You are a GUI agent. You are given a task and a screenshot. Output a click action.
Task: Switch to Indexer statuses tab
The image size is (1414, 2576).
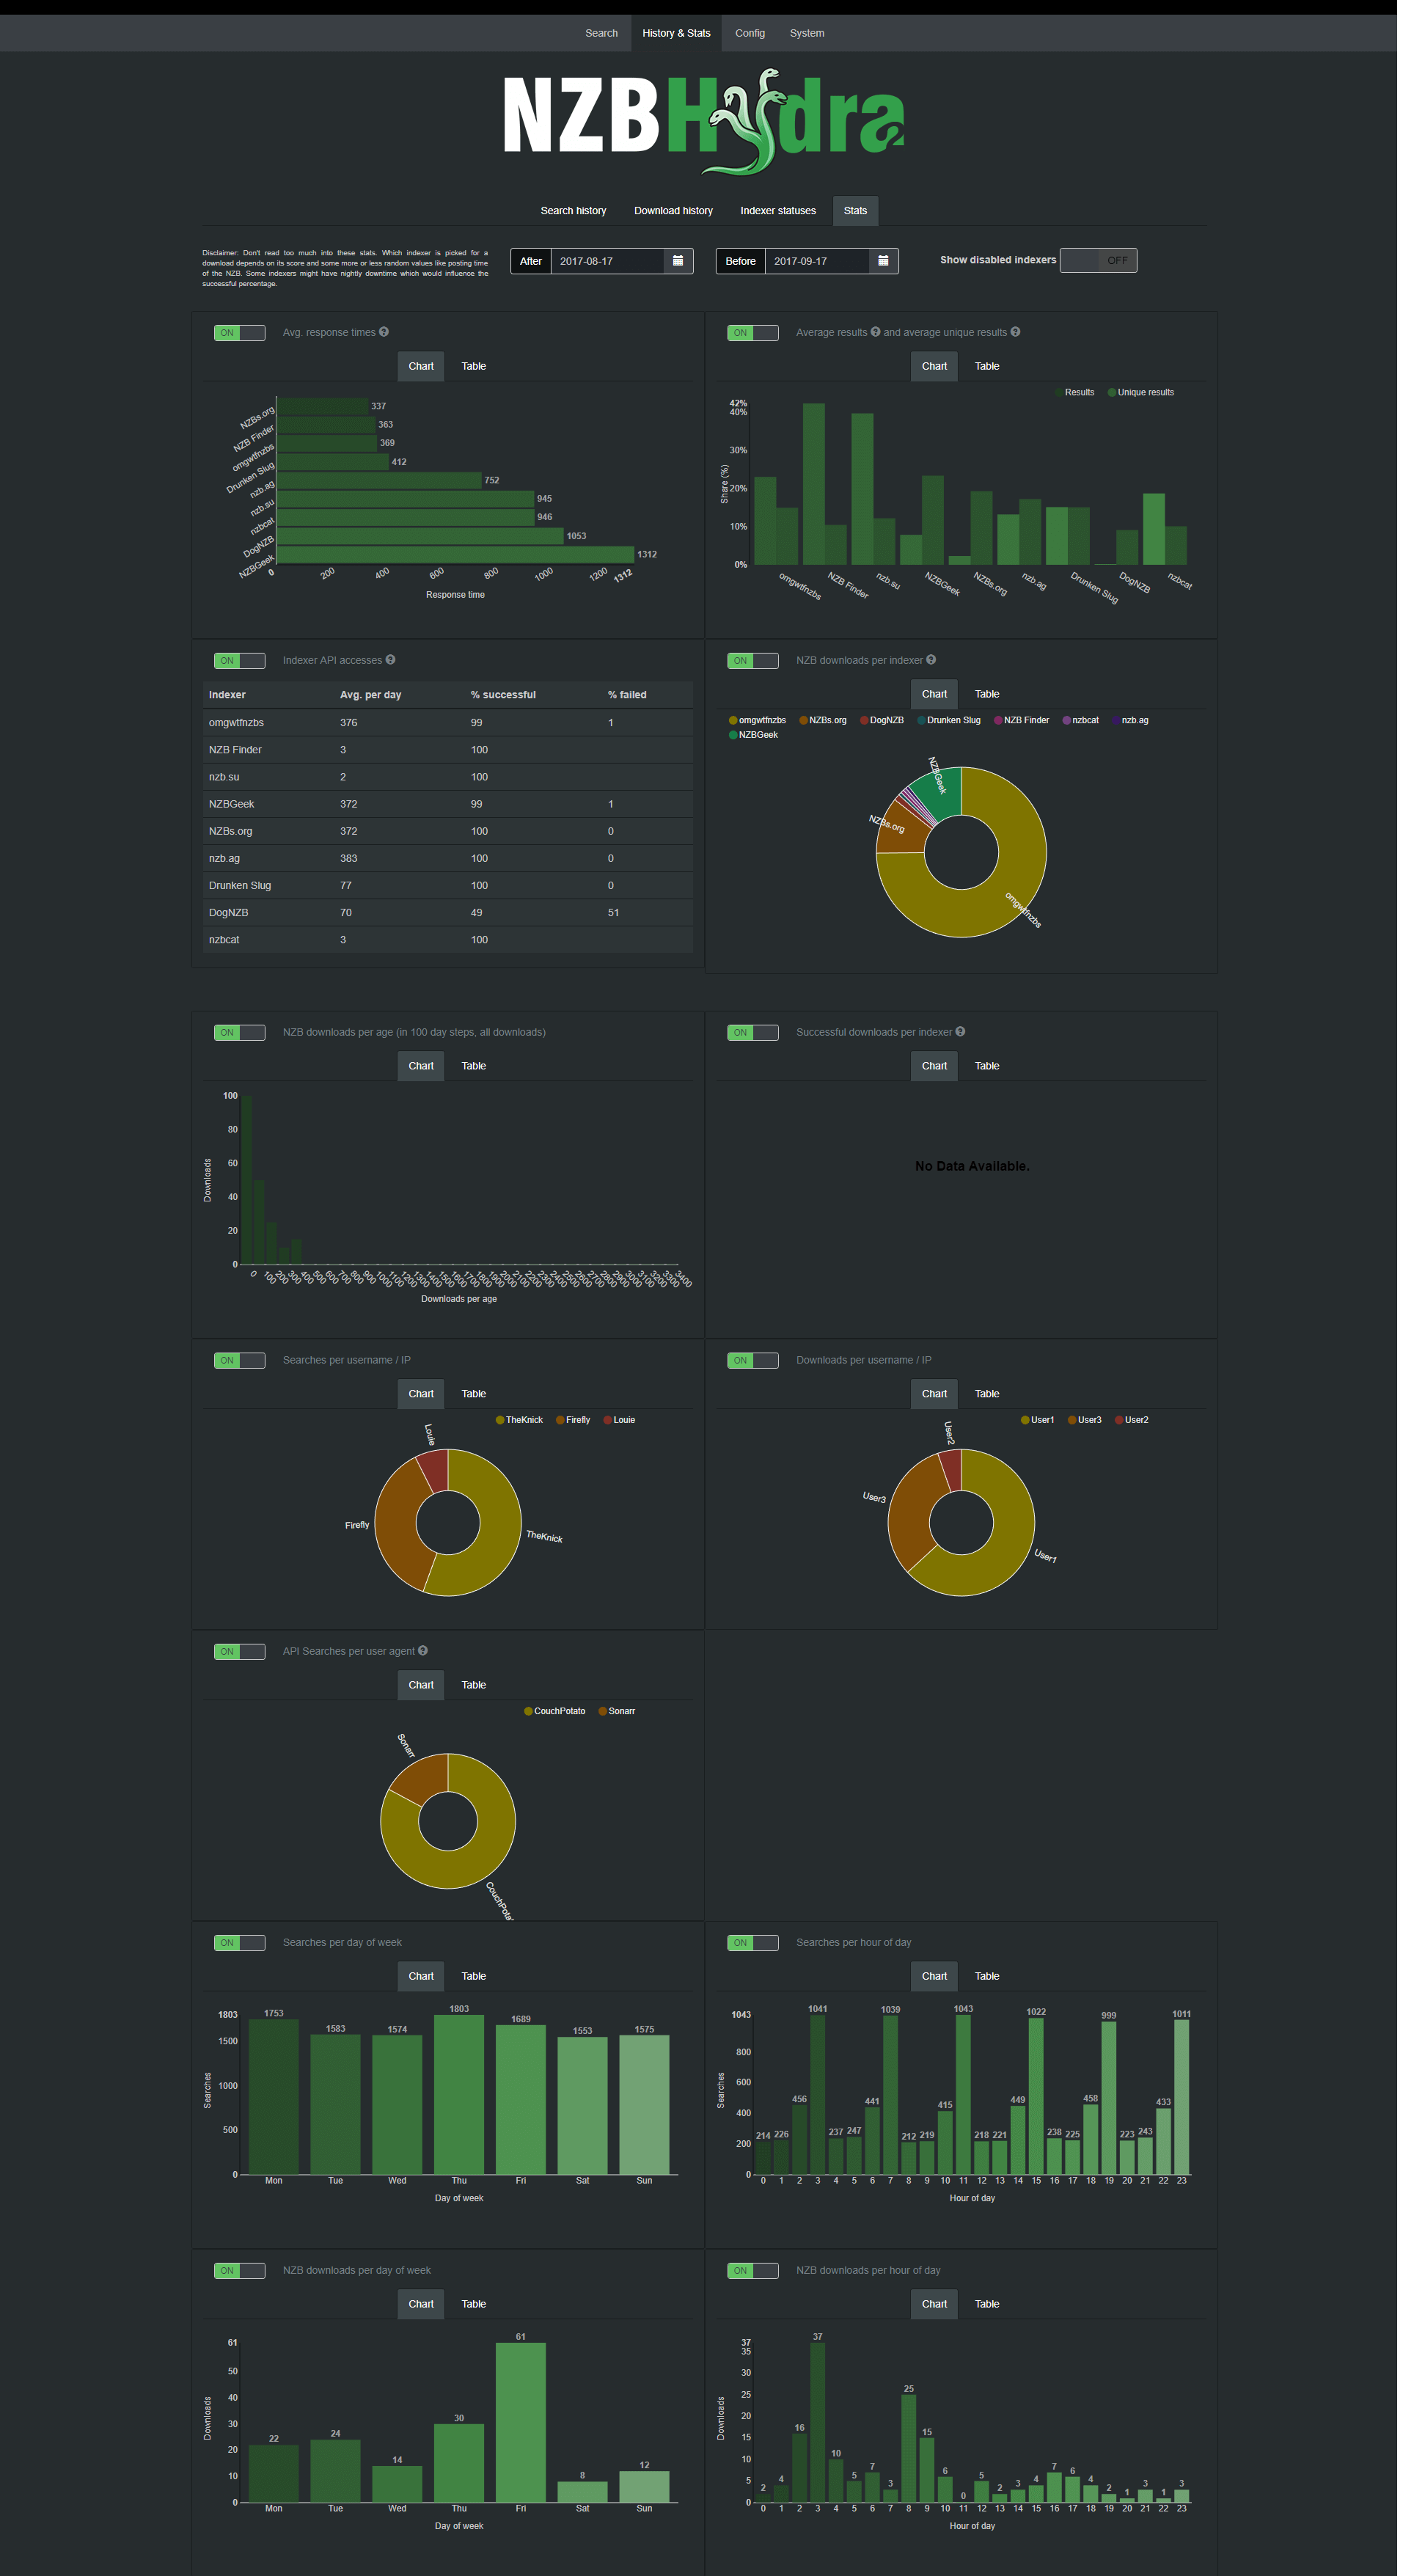tap(778, 211)
